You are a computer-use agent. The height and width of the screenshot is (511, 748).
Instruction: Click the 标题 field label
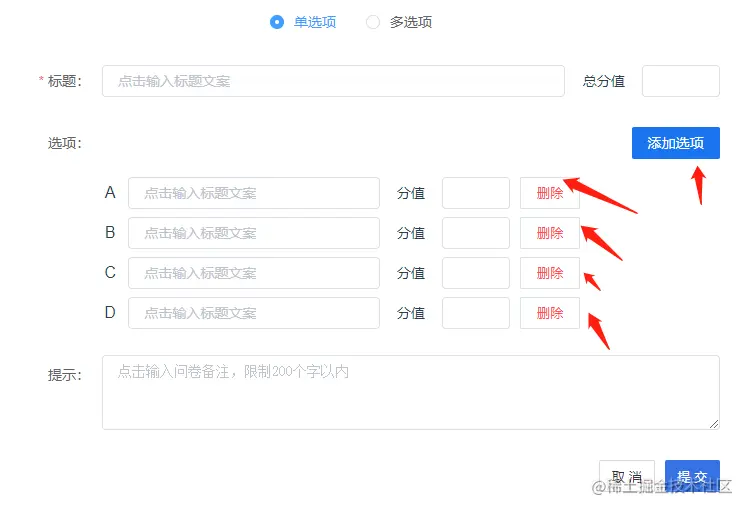pos(65,81)
